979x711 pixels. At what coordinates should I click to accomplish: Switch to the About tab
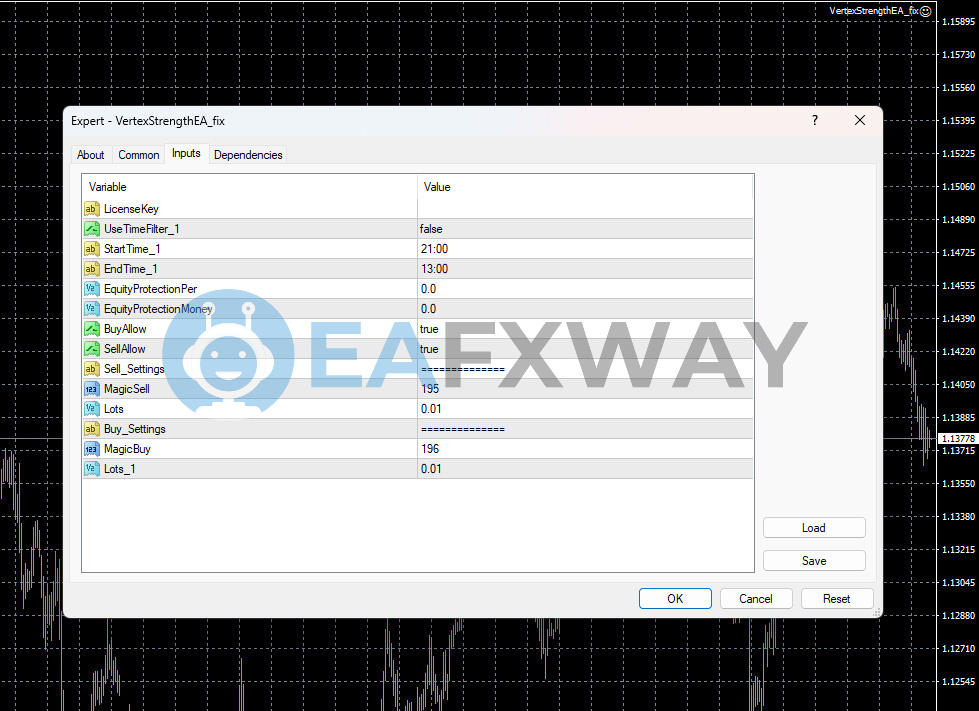tap(91, 155)
